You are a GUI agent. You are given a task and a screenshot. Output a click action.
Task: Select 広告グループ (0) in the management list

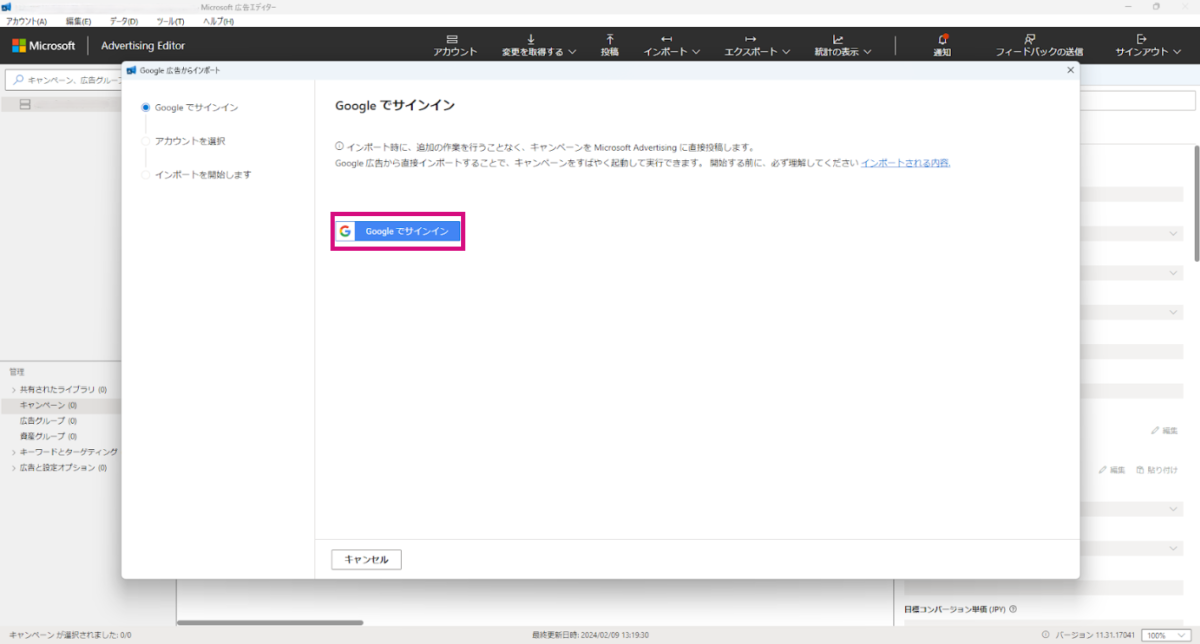pyautogui.click(x=49, y=421)
